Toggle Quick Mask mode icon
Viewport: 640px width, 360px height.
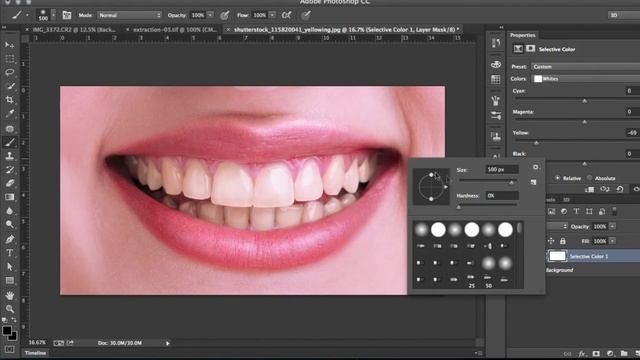[10, 349]
